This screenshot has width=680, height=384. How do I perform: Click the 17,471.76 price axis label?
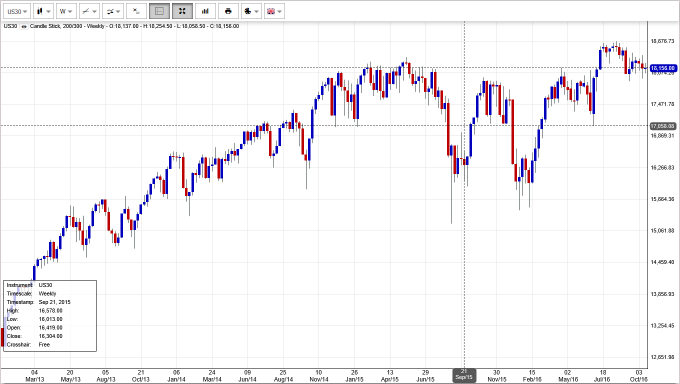(x=662, y=104)
